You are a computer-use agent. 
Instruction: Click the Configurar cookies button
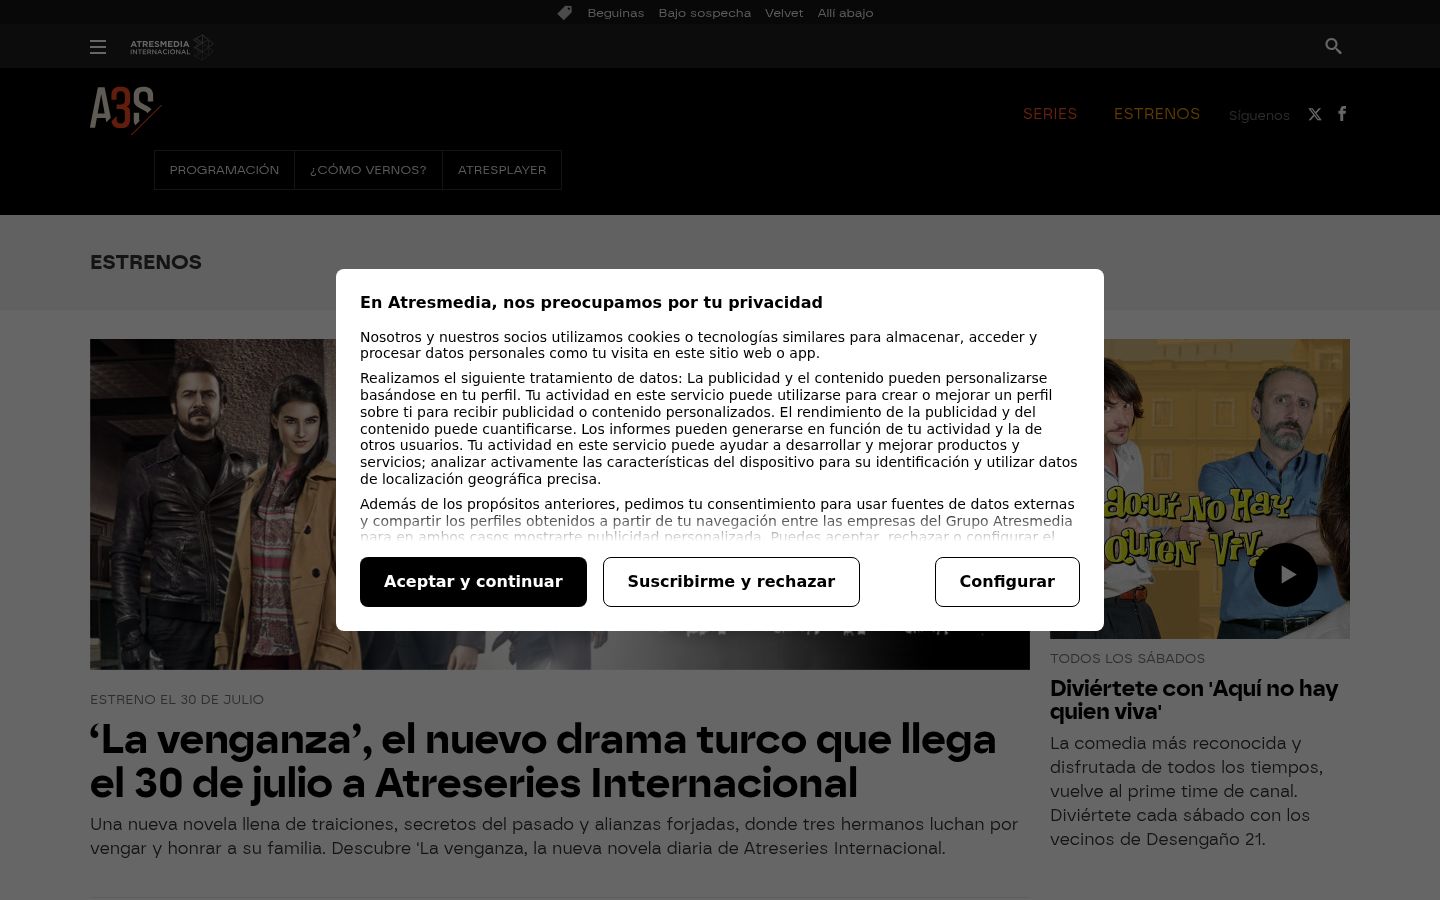click(x=1007, y=582)
